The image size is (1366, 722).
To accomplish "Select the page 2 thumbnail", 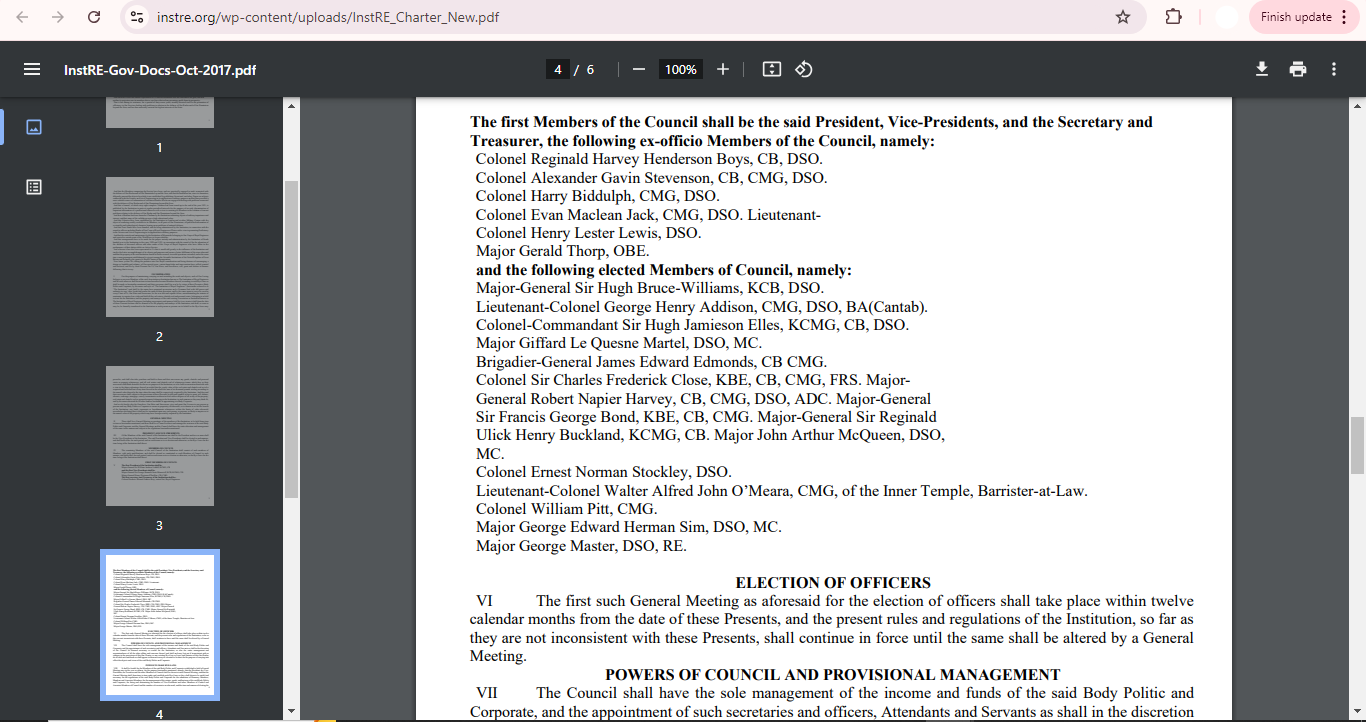I will coord(160,247).
